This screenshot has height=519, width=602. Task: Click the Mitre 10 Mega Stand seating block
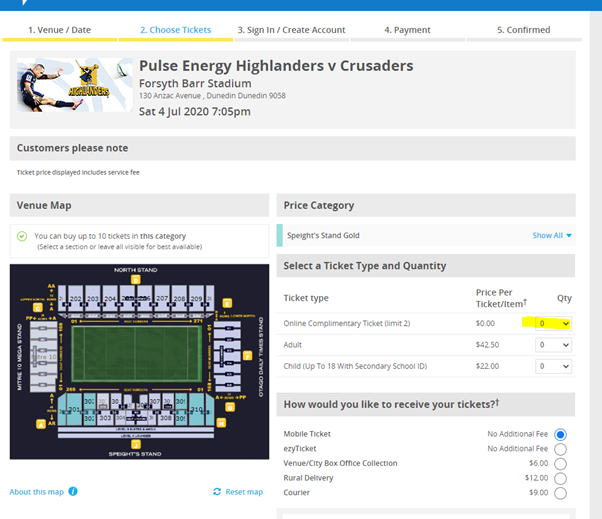43,357
